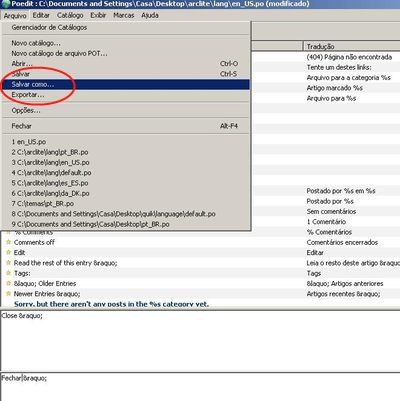Click the star icon next to Edit
Viewport: 400px width, 401px height.
9,252
